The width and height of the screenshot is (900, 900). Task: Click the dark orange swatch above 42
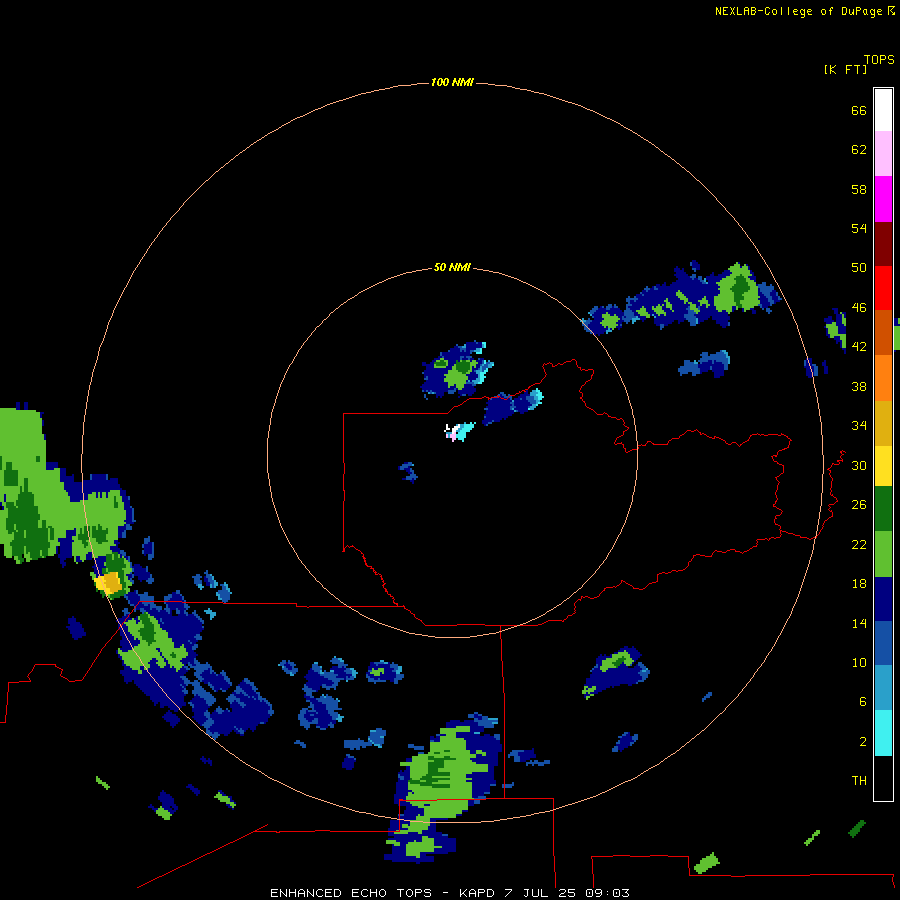(x=883, y=333)
